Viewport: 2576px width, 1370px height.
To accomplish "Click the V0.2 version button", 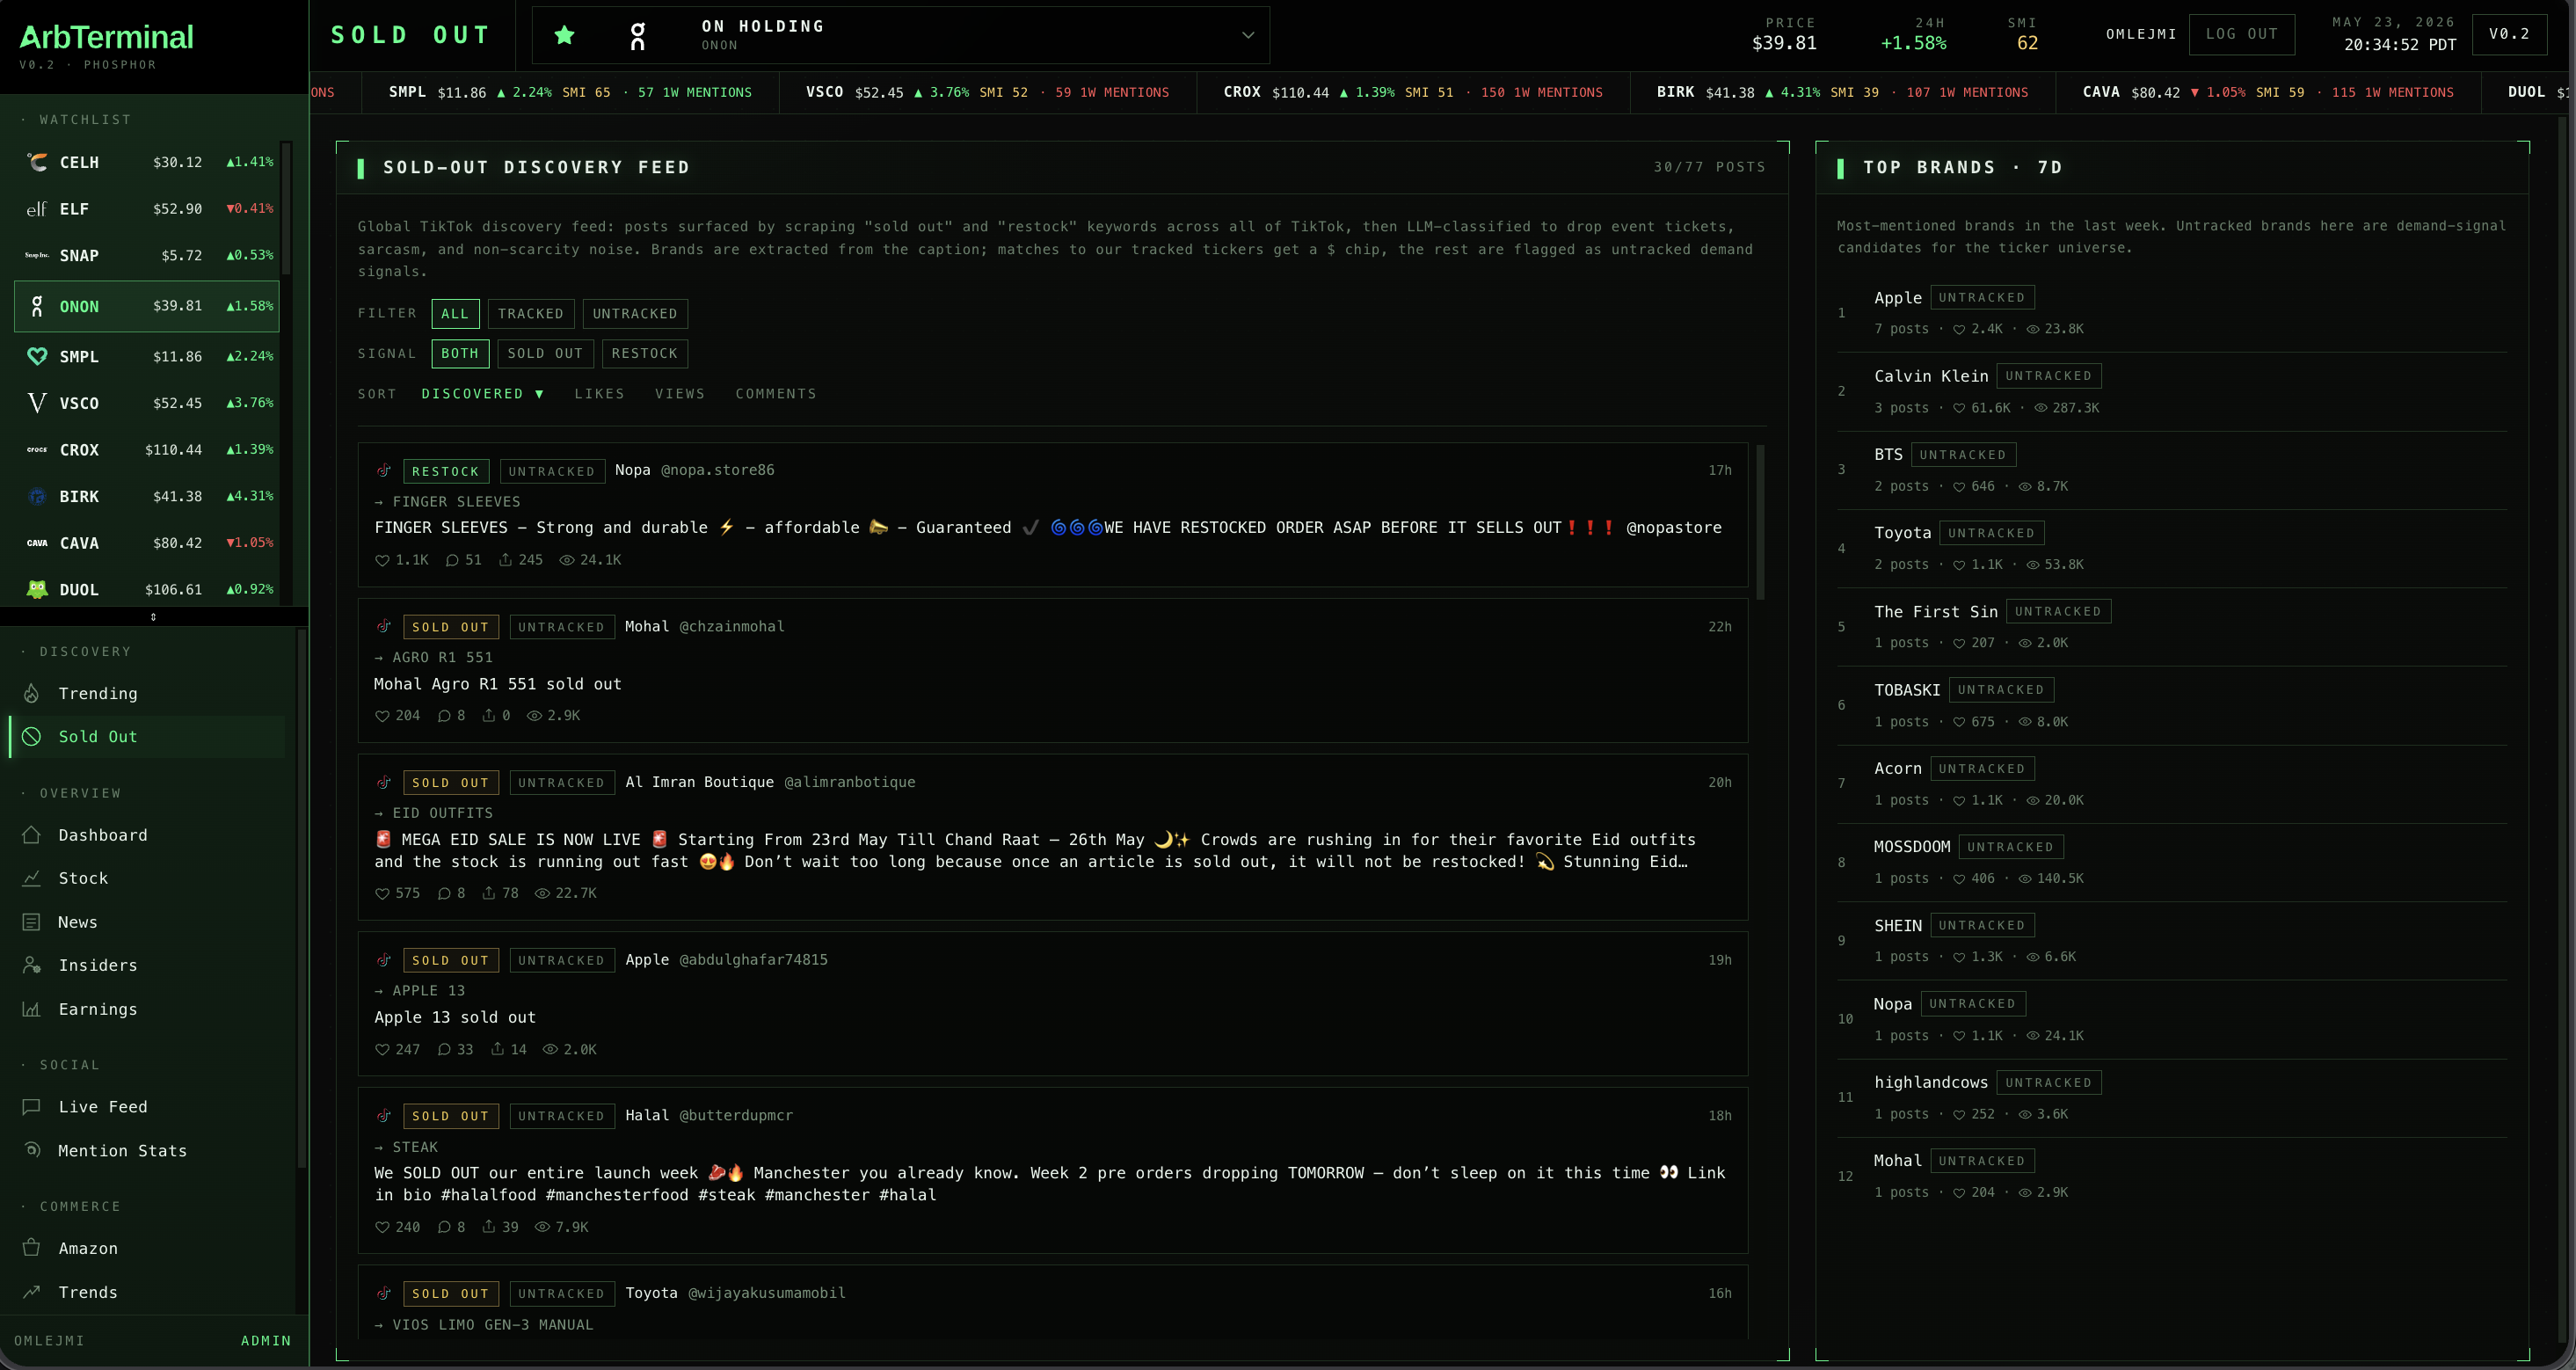I will pyautogui.click(x=2508, y=34).
